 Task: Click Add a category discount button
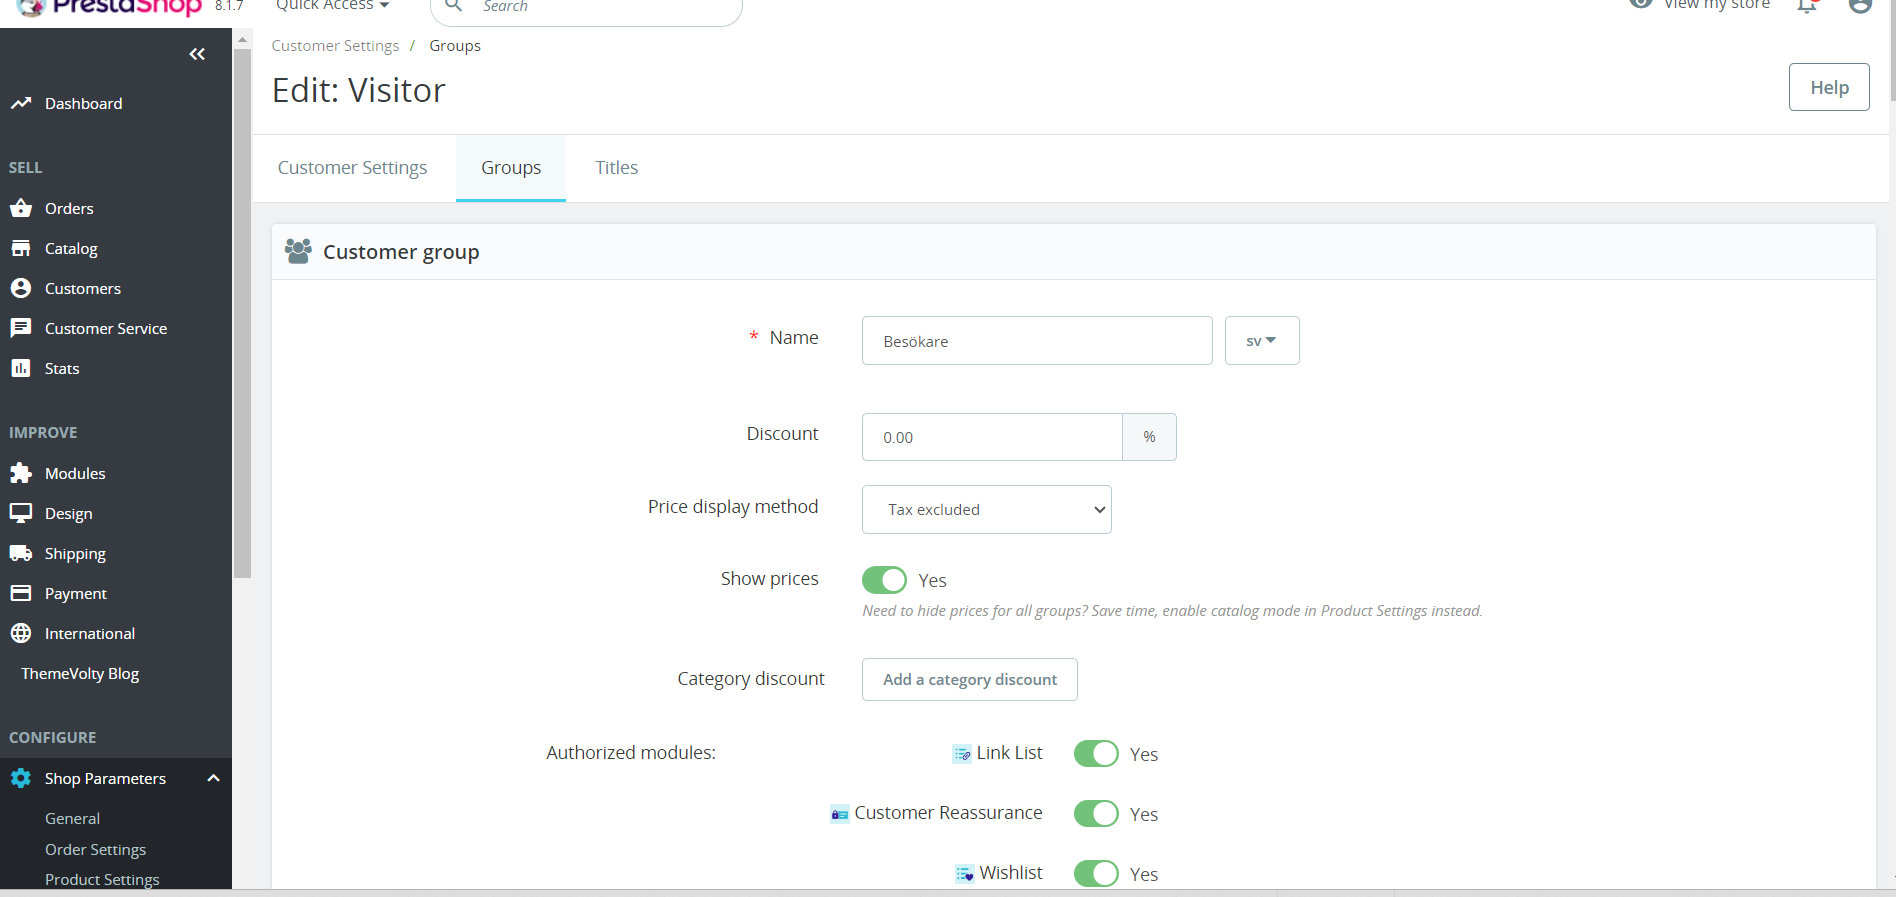pyautogui.click(x=970, y=680)
